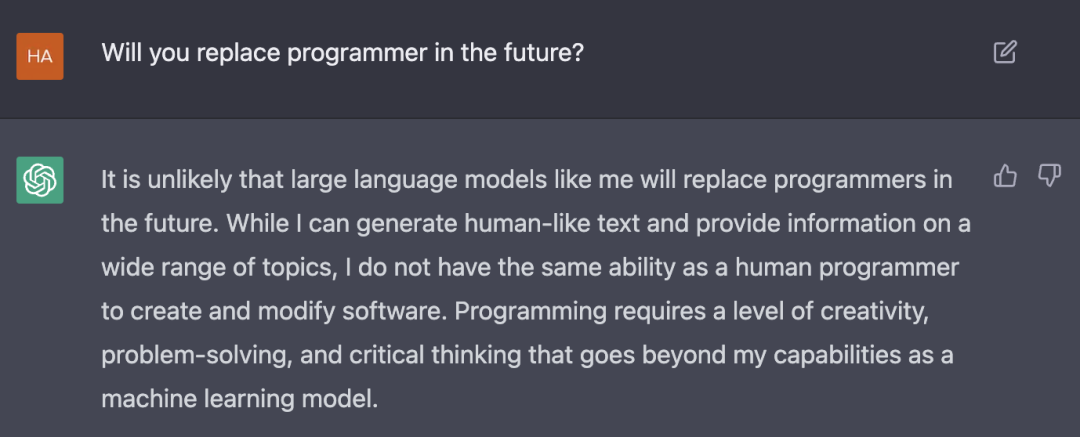Click the line starting 'the future. While'
The width and height of the screenshot is (1080, 437).
(536, 223)
